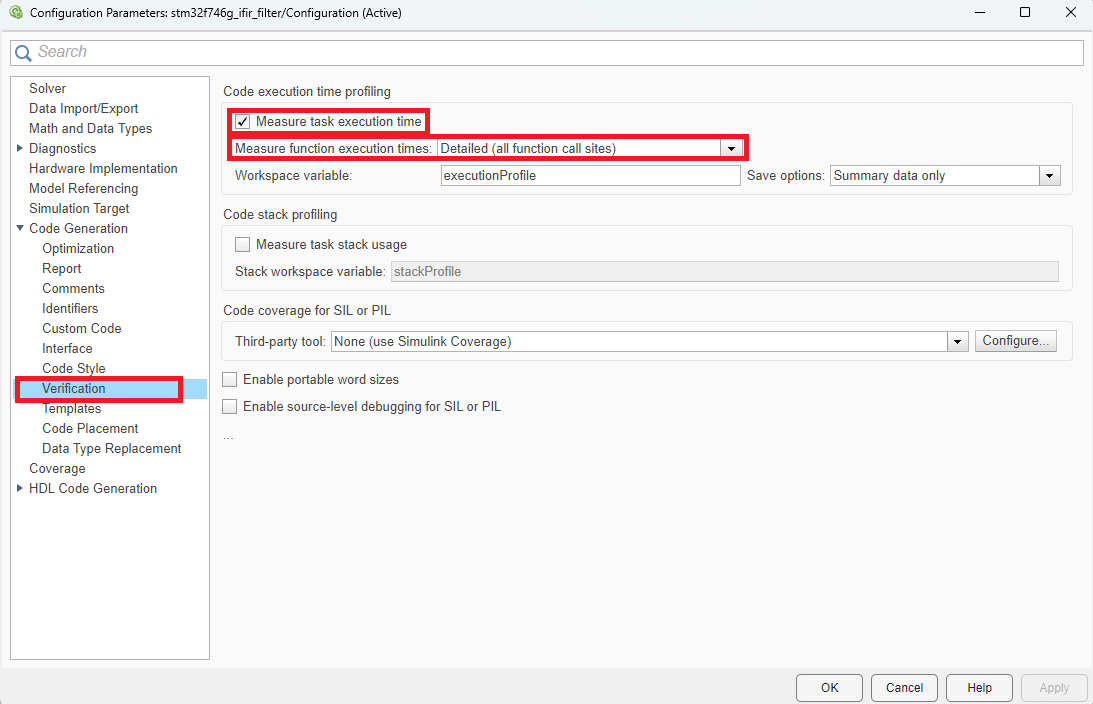Viewport: 1093px width, 704px height.
Task: Expand the Diagnostics tree node
Action: click(20, 149)
